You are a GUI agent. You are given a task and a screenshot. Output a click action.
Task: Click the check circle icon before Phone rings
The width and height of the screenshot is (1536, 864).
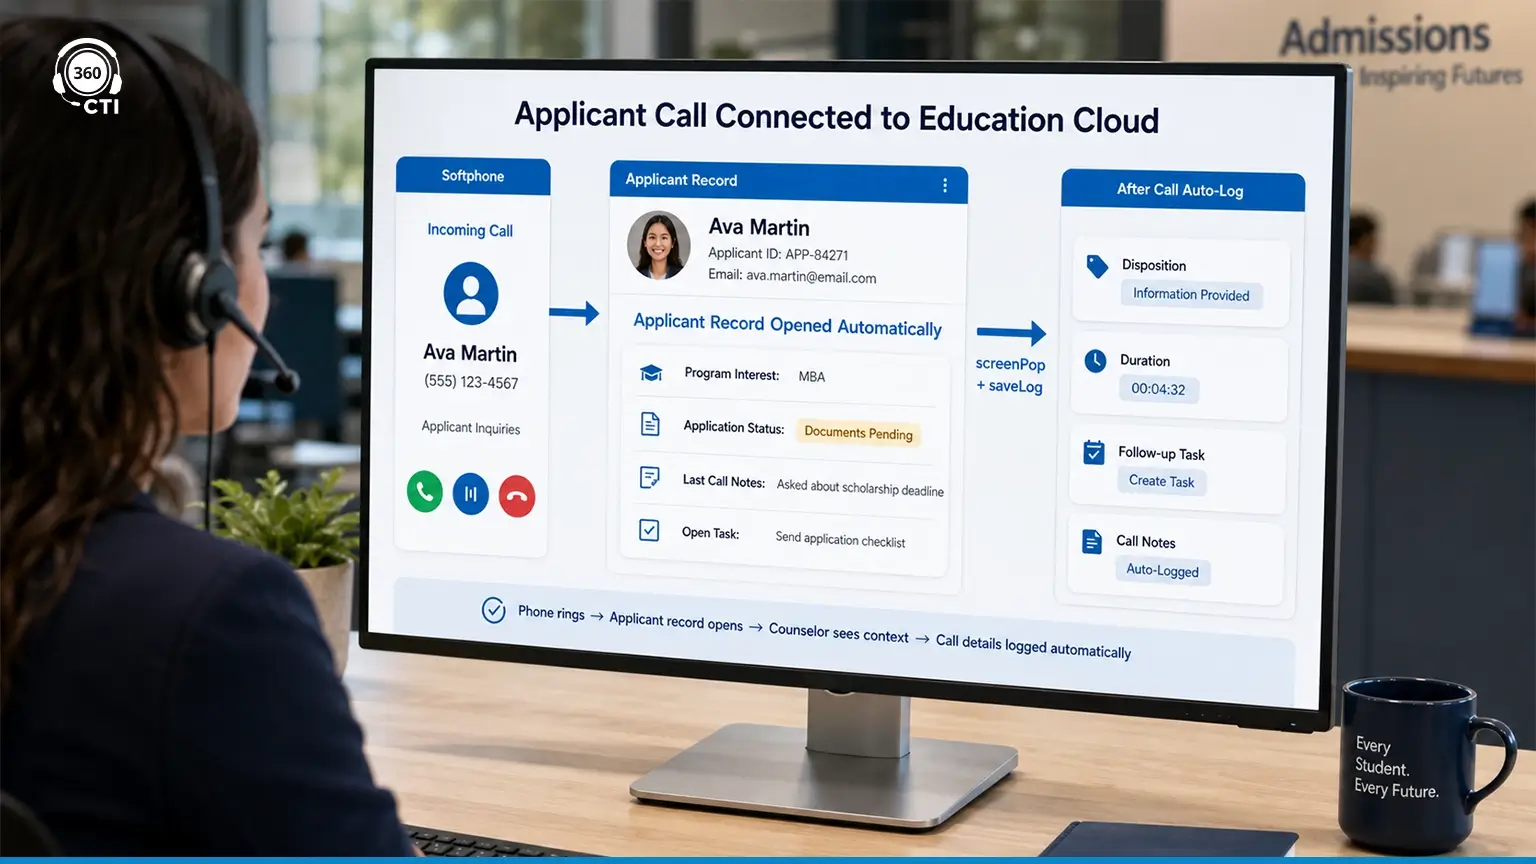coord(494,609)
